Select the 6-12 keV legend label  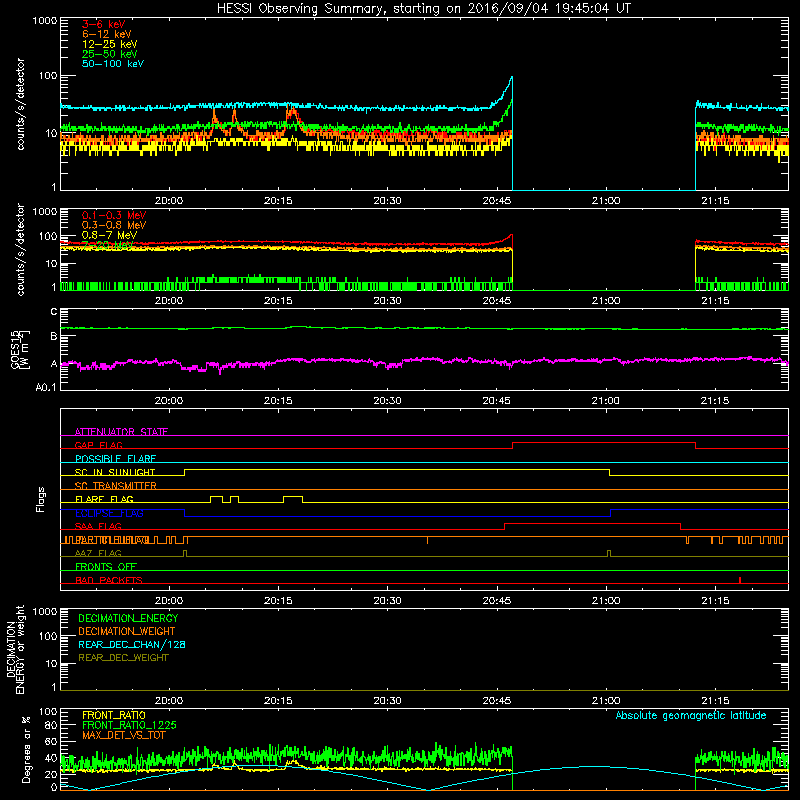click(x=107, y=34)
